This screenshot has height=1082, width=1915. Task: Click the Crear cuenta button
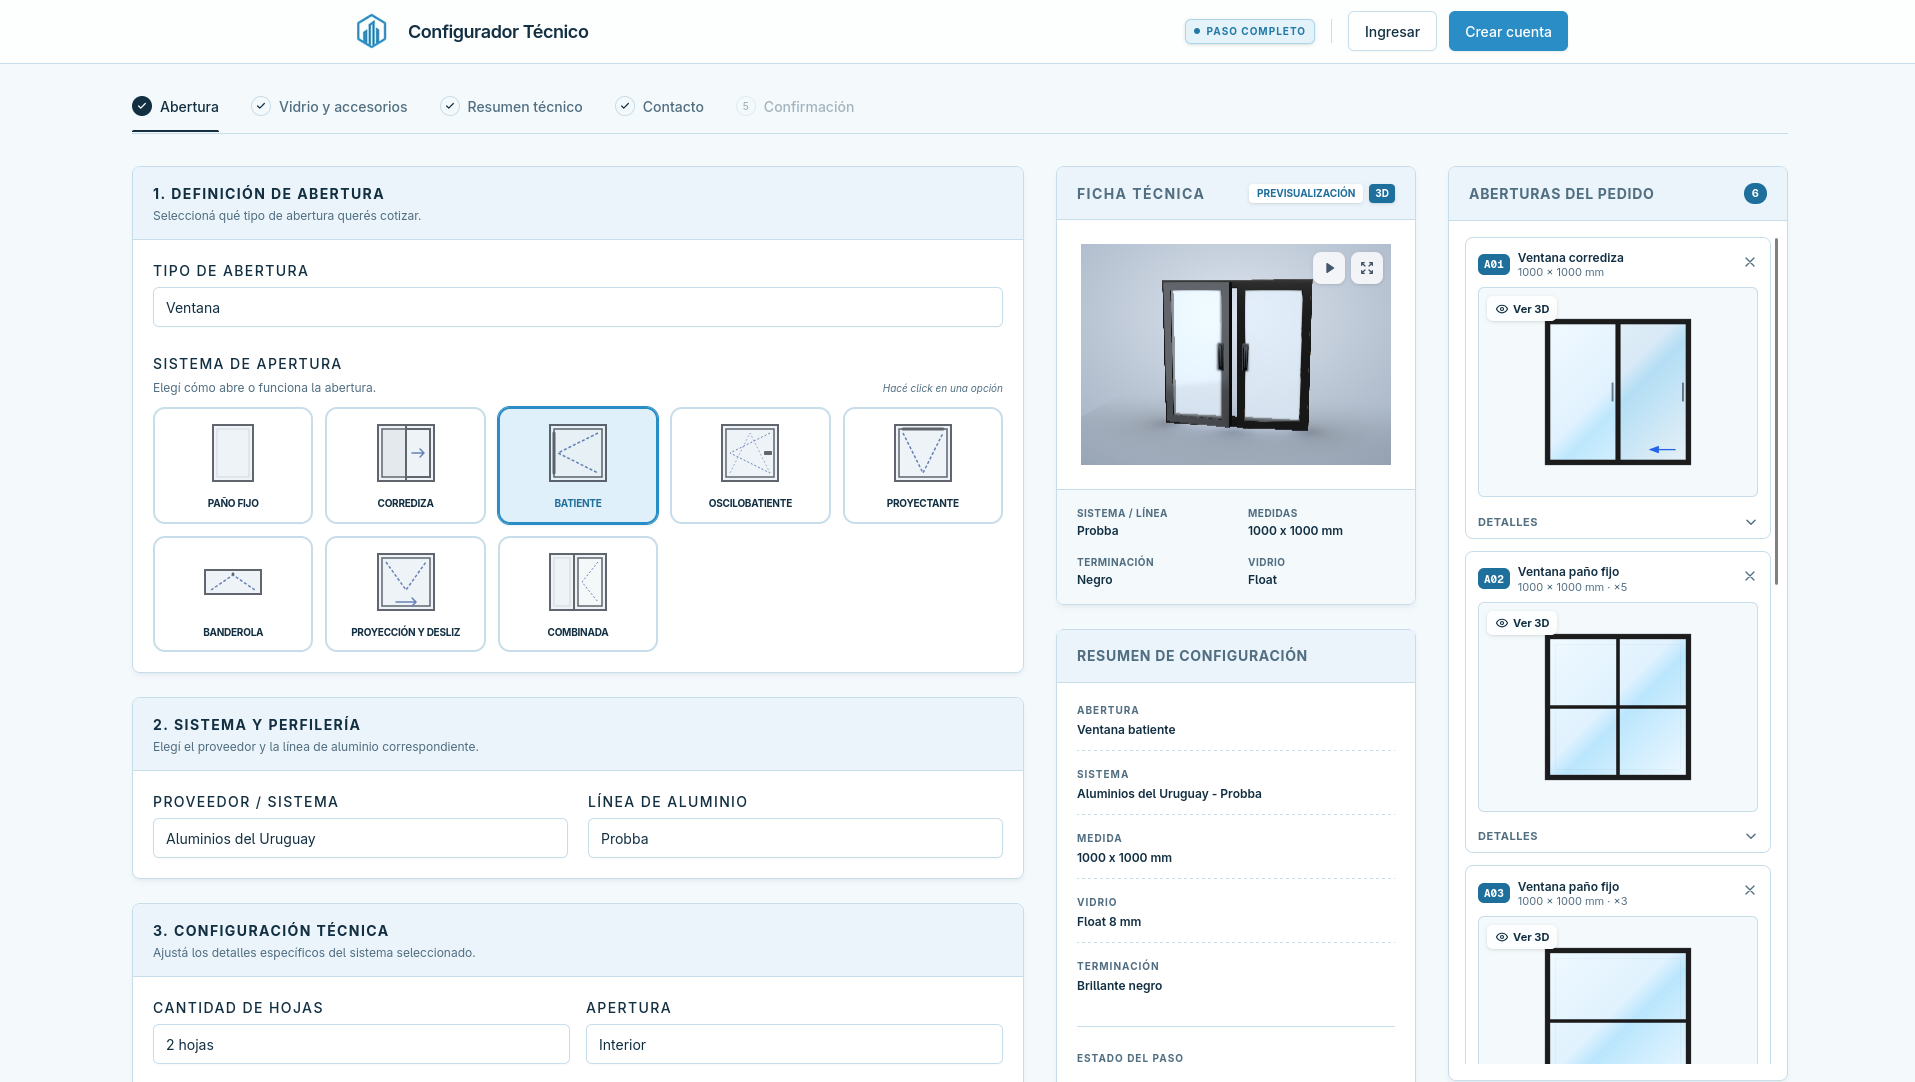coord(1508,31)
